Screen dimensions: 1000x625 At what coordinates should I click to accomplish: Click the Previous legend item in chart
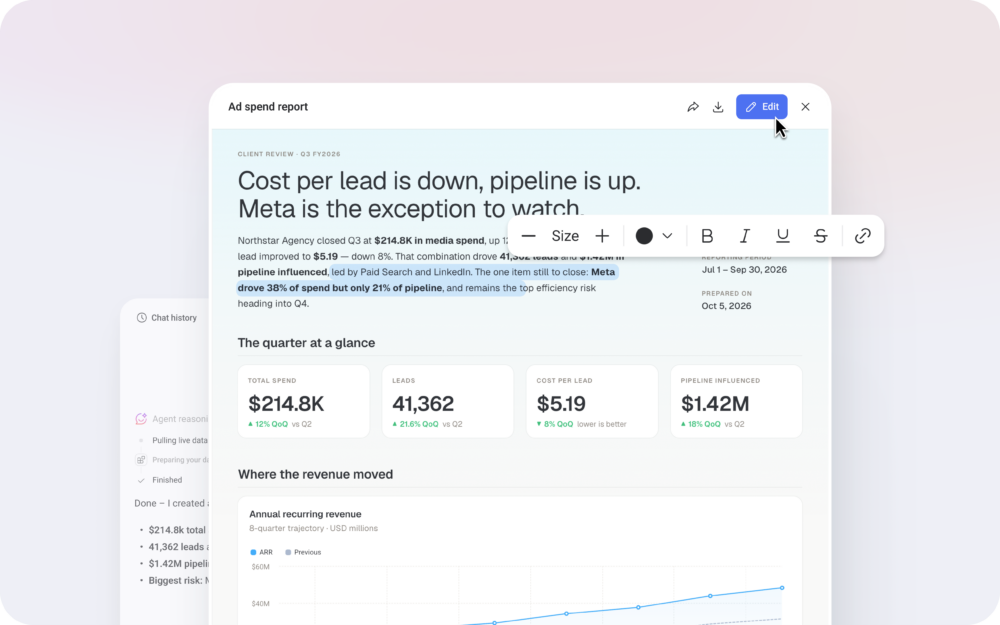click(x=303, y=552)
